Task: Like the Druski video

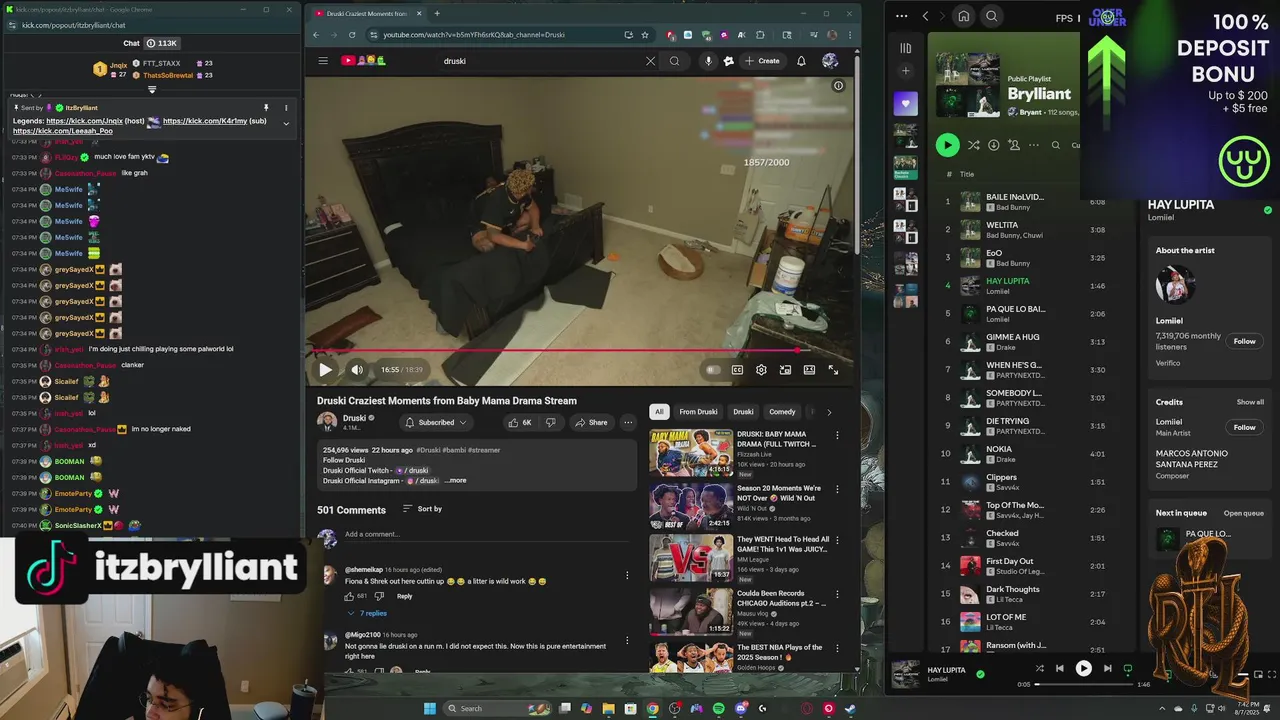Action: pyautogui.click(x=520, y=422)
